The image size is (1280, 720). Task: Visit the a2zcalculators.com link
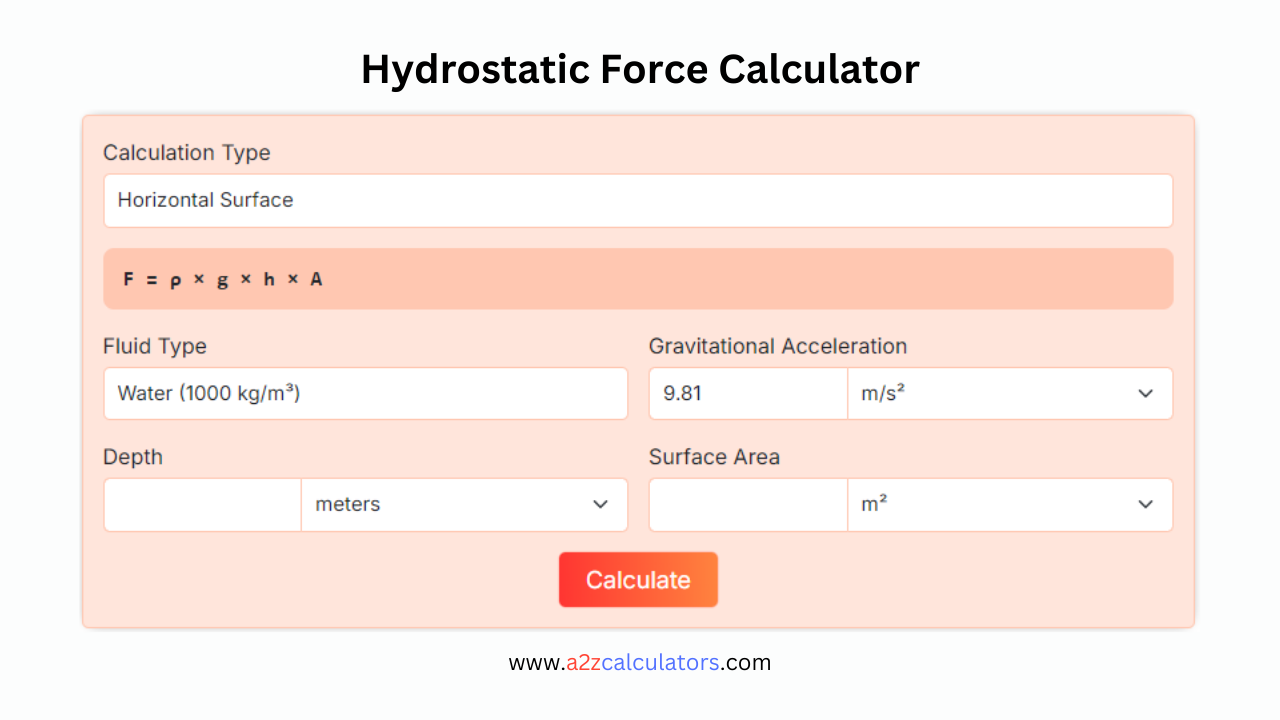[640, 662]
